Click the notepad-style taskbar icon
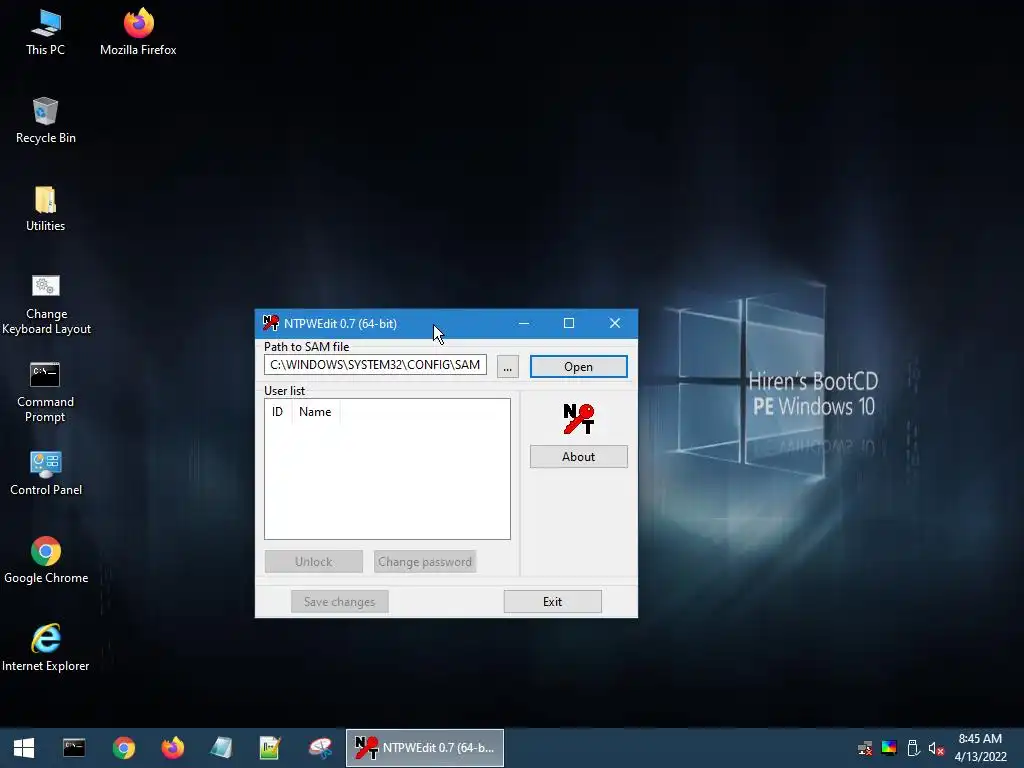The height and width of the screenshot is (768, 1024). 221,748
